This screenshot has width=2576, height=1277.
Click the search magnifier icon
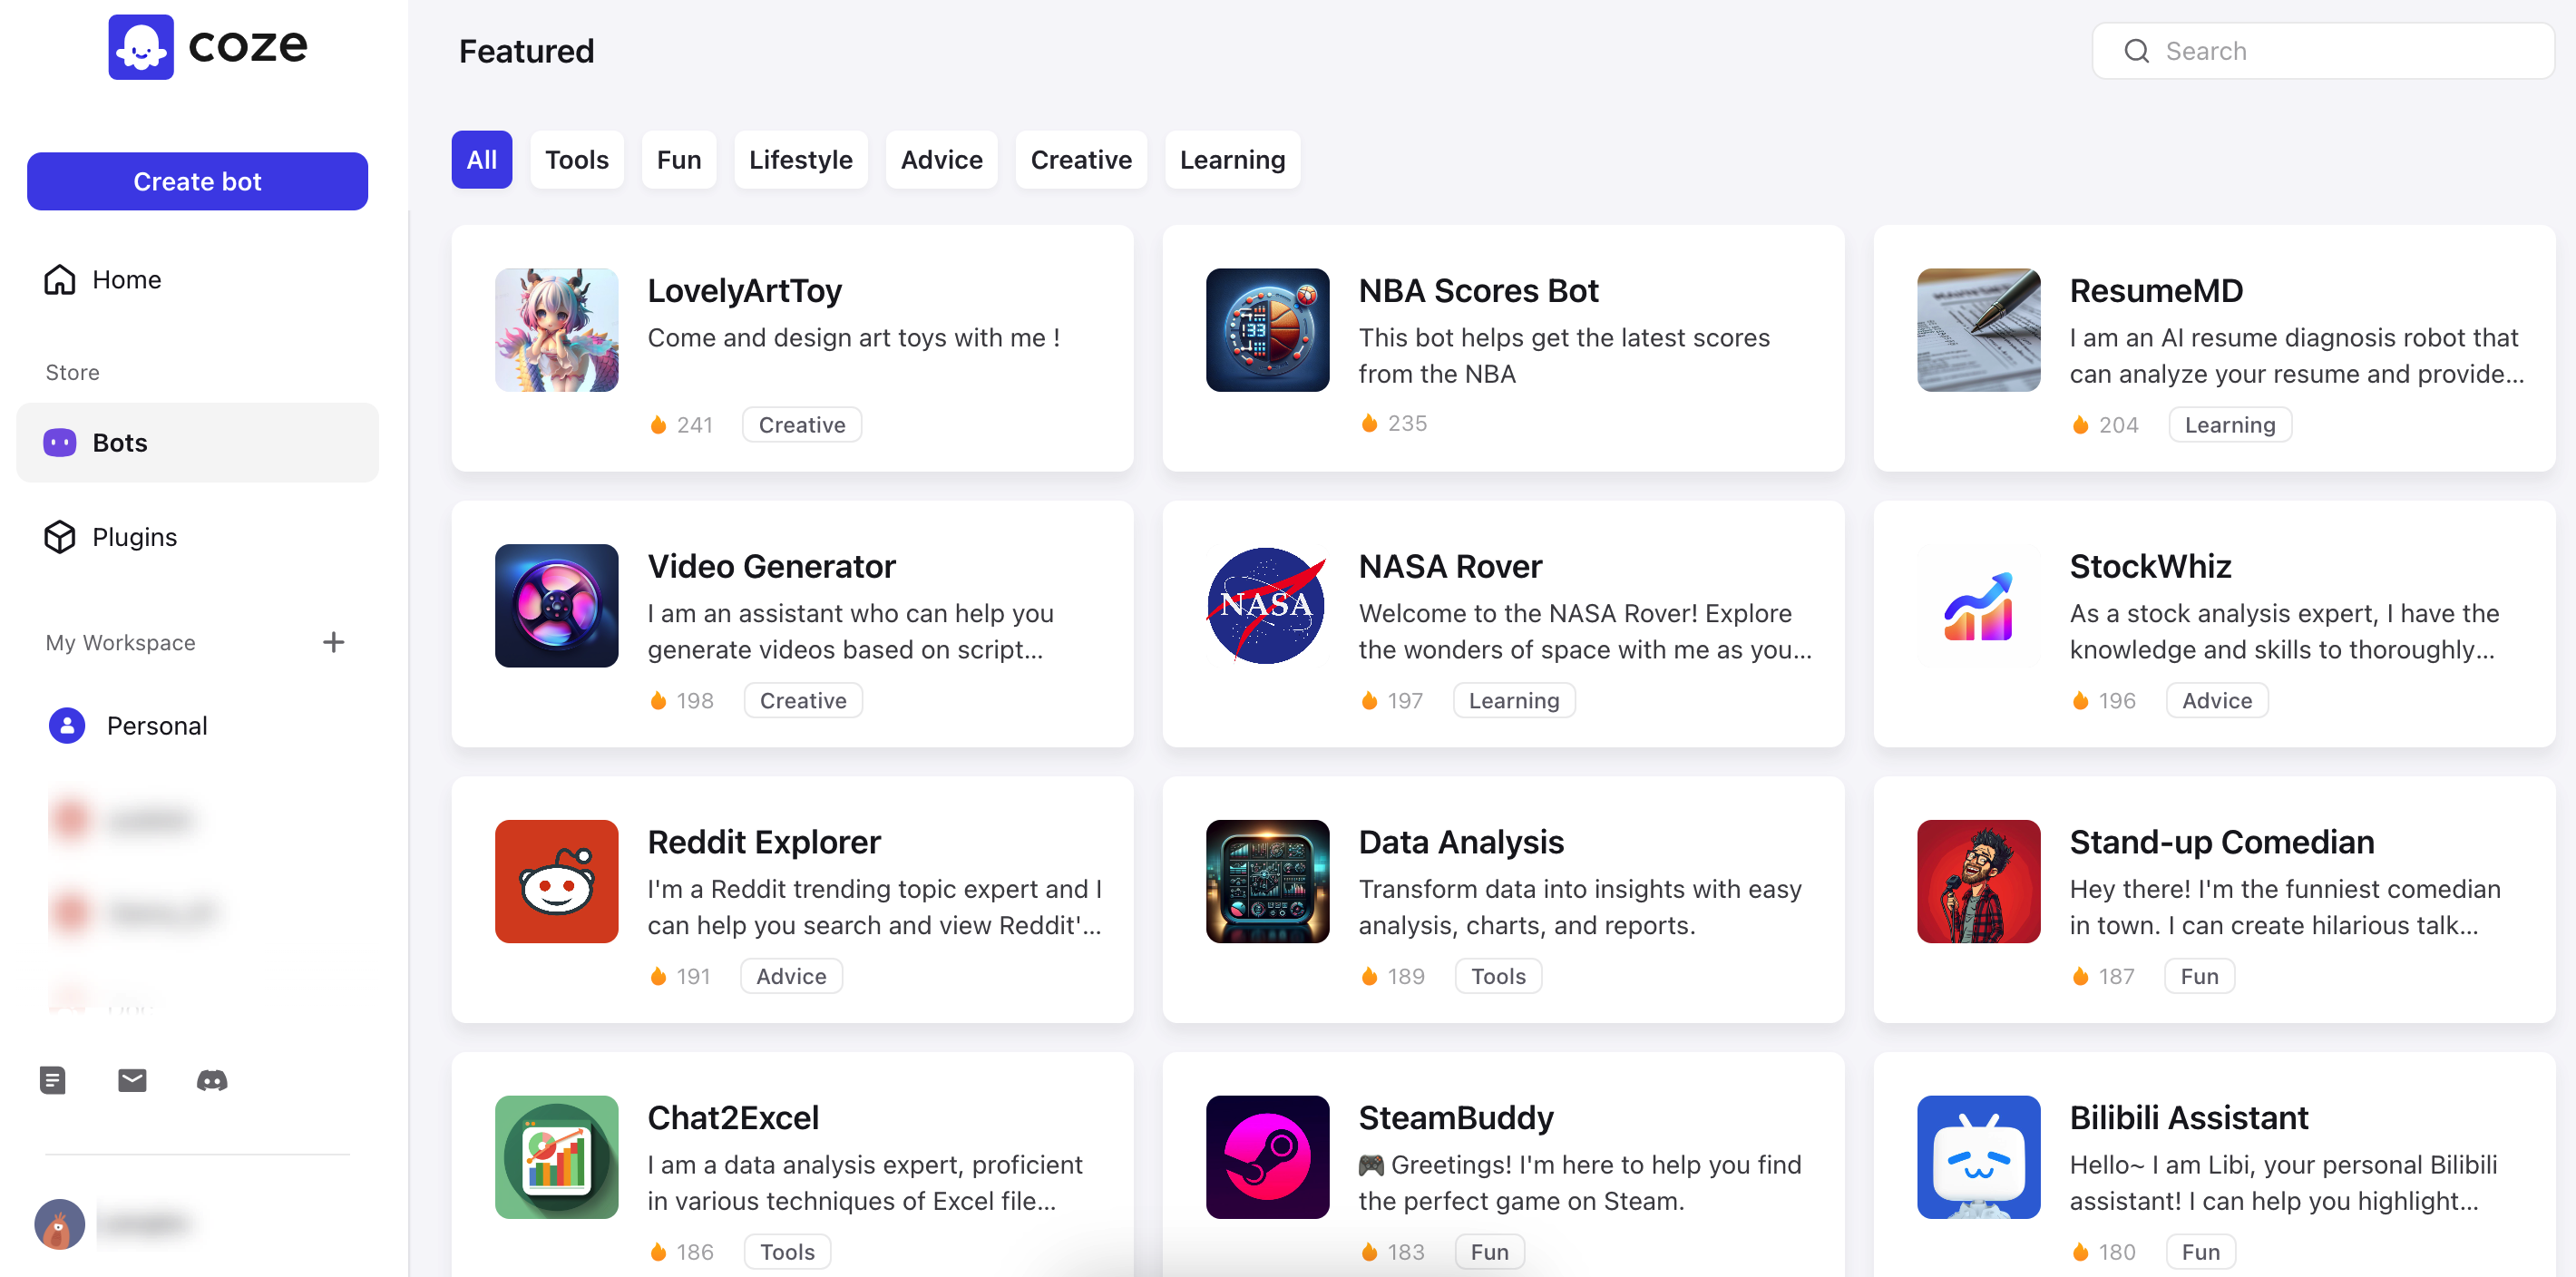pos(2137,50)
